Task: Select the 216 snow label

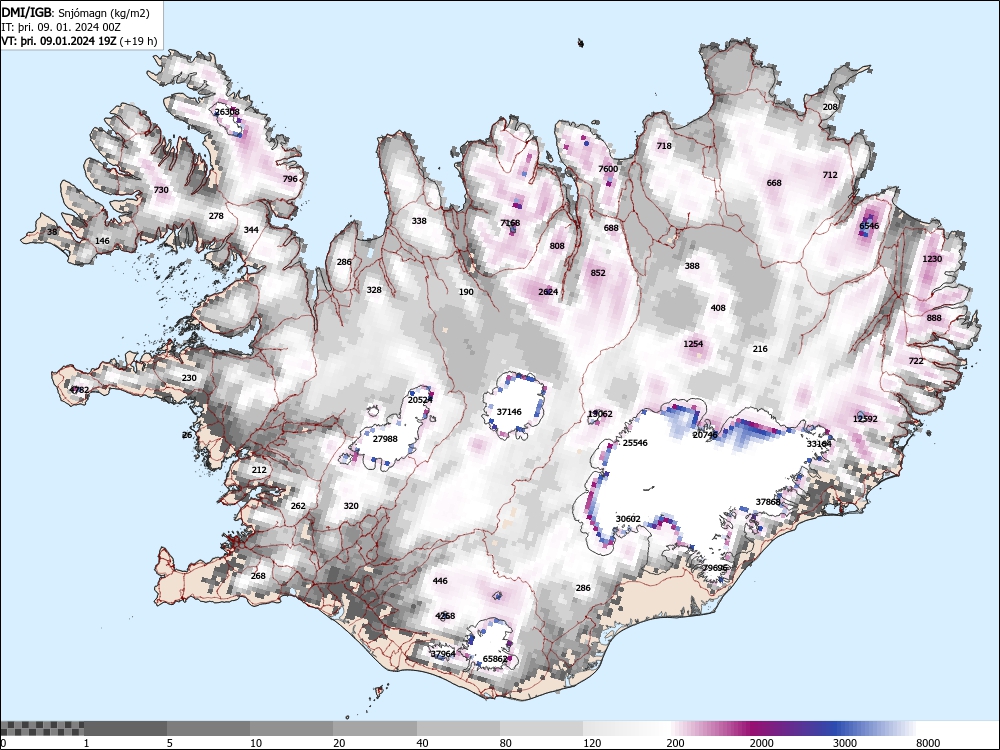Action: [x=760, y=348]
